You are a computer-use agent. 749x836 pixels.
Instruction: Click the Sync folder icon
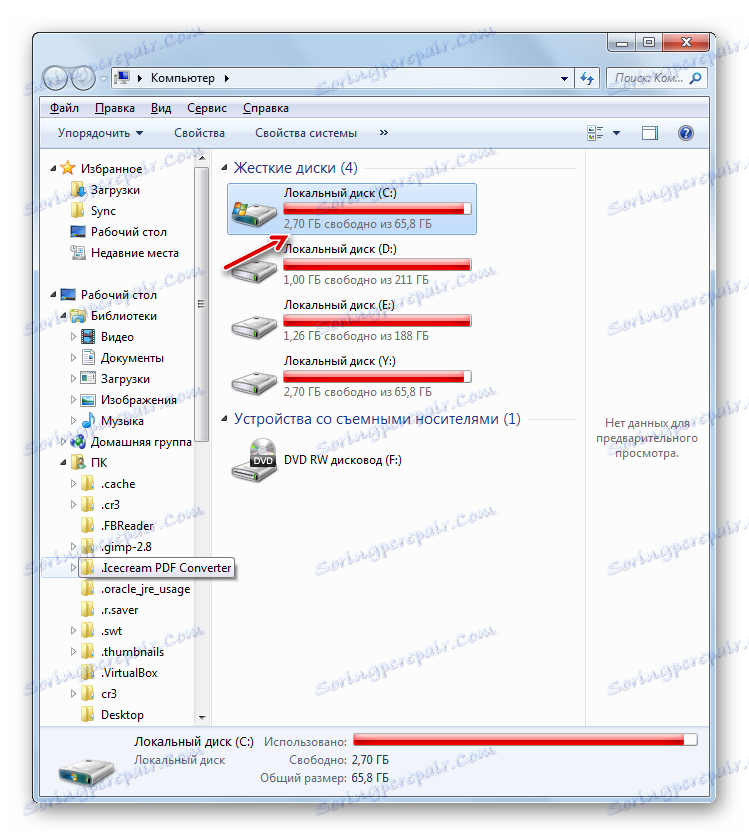(78, 210)
